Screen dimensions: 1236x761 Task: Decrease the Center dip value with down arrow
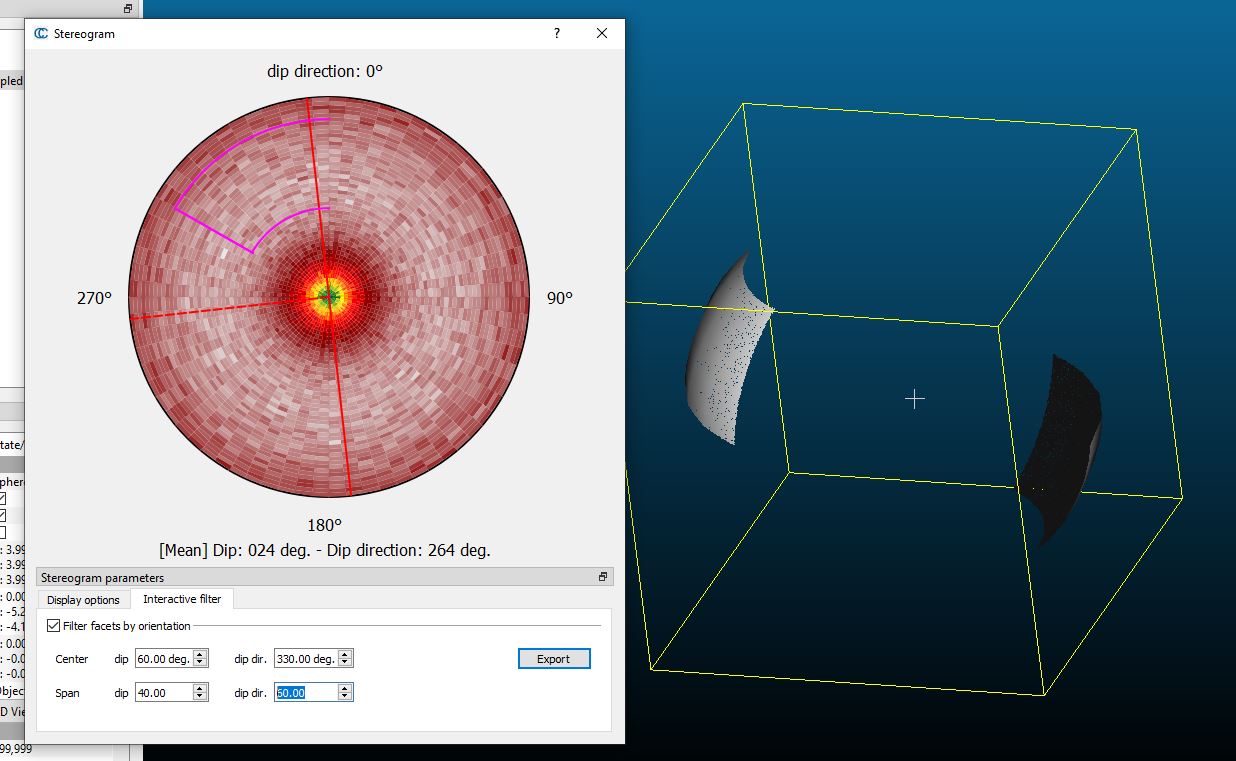click(201, 663)
